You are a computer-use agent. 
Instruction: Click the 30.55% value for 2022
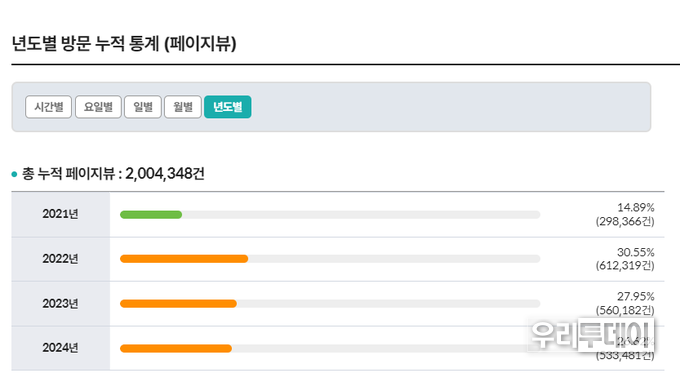tap(636, 252)
